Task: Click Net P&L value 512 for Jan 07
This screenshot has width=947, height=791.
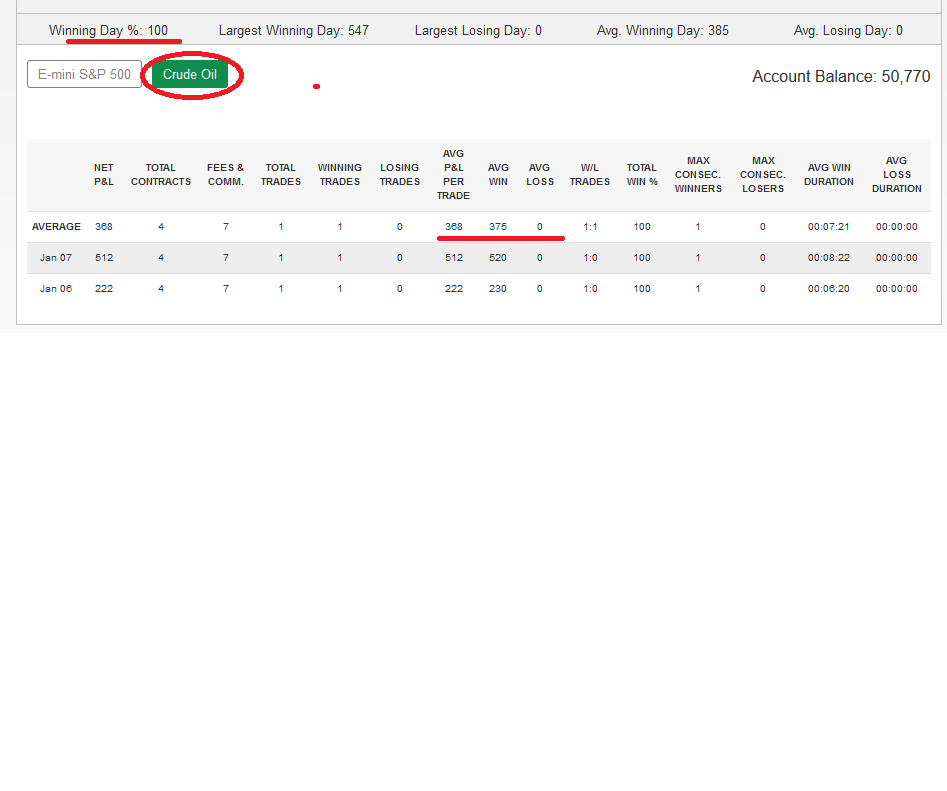Action: click(103, 257)
